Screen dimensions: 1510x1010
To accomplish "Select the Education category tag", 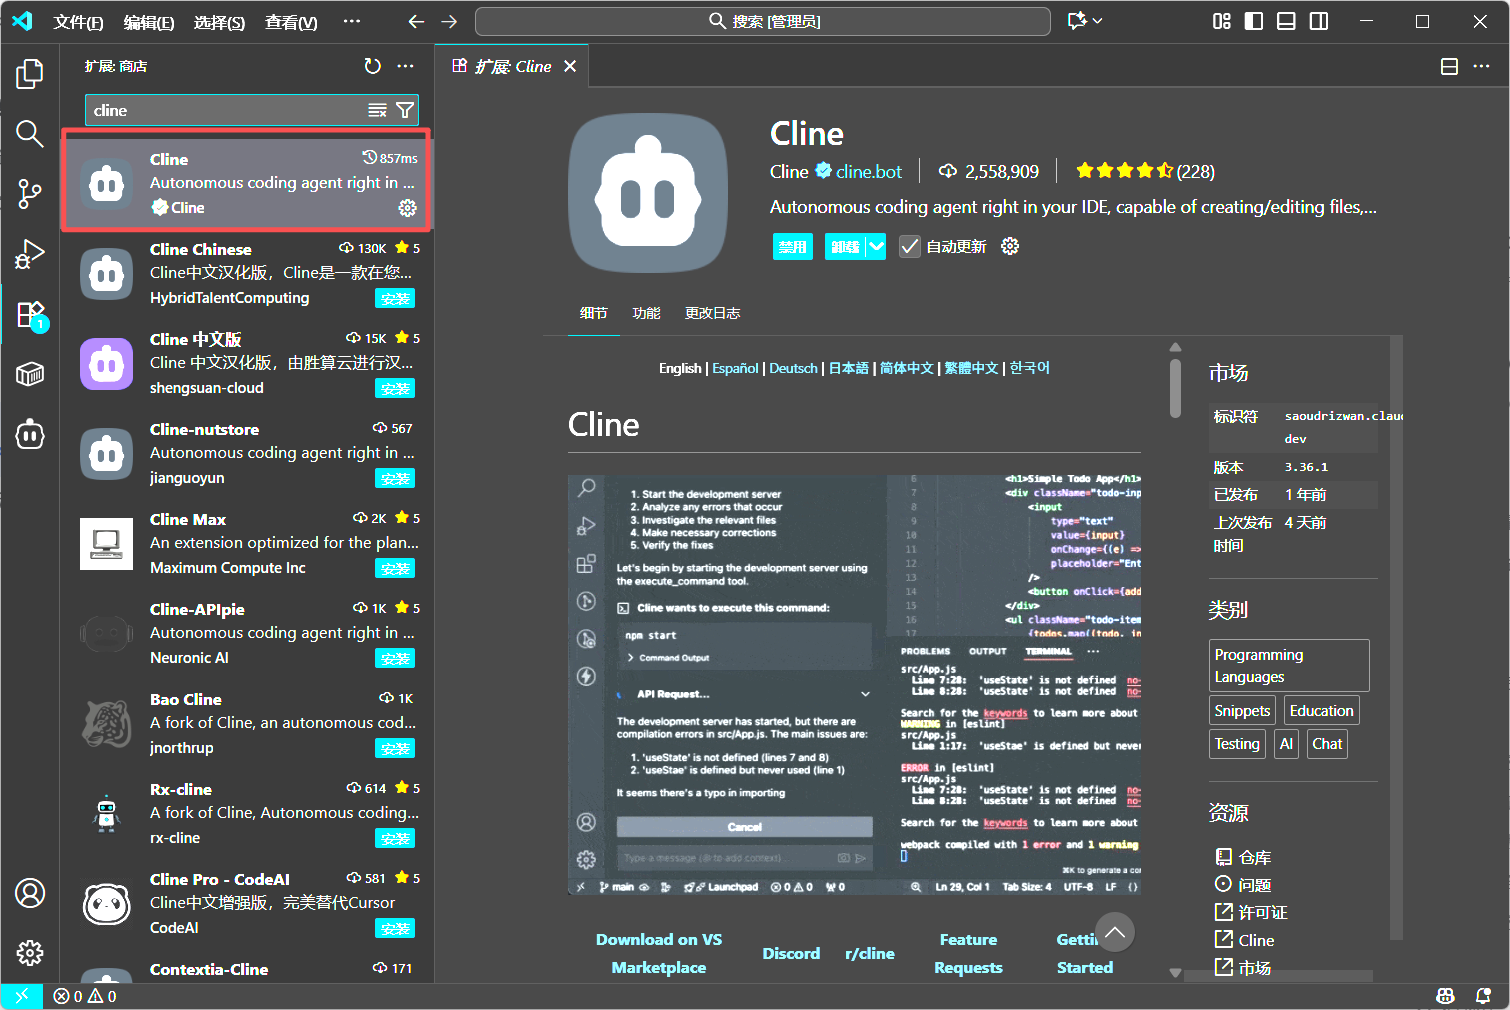I will tap(1321, 711).
